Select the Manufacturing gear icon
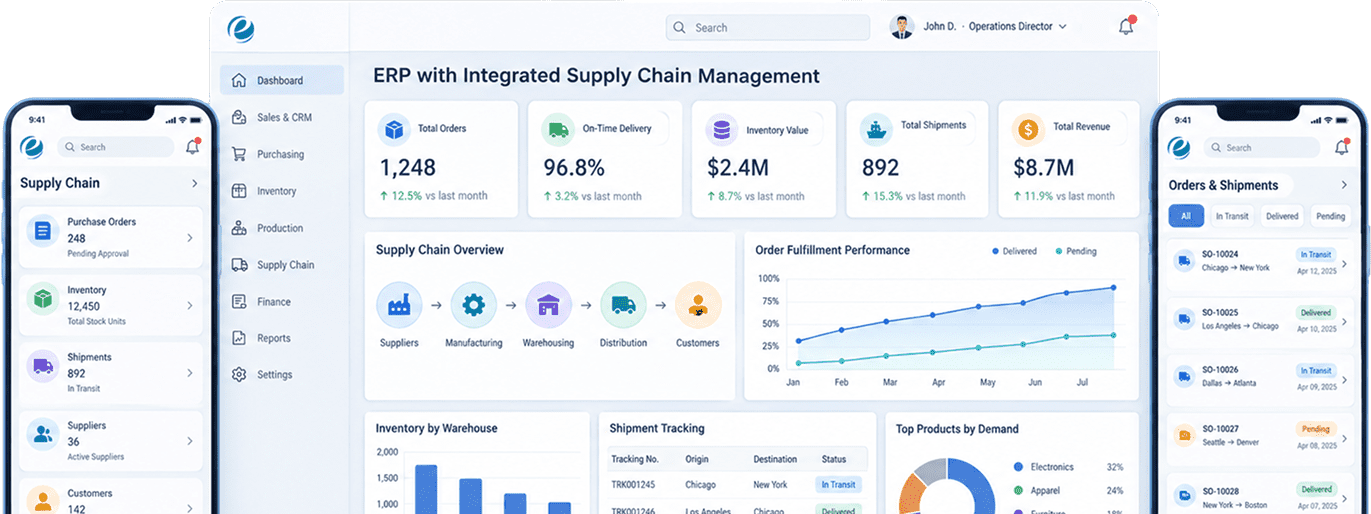The width and height of the screenshot is (1371, 514). click(x=473, y=305)
